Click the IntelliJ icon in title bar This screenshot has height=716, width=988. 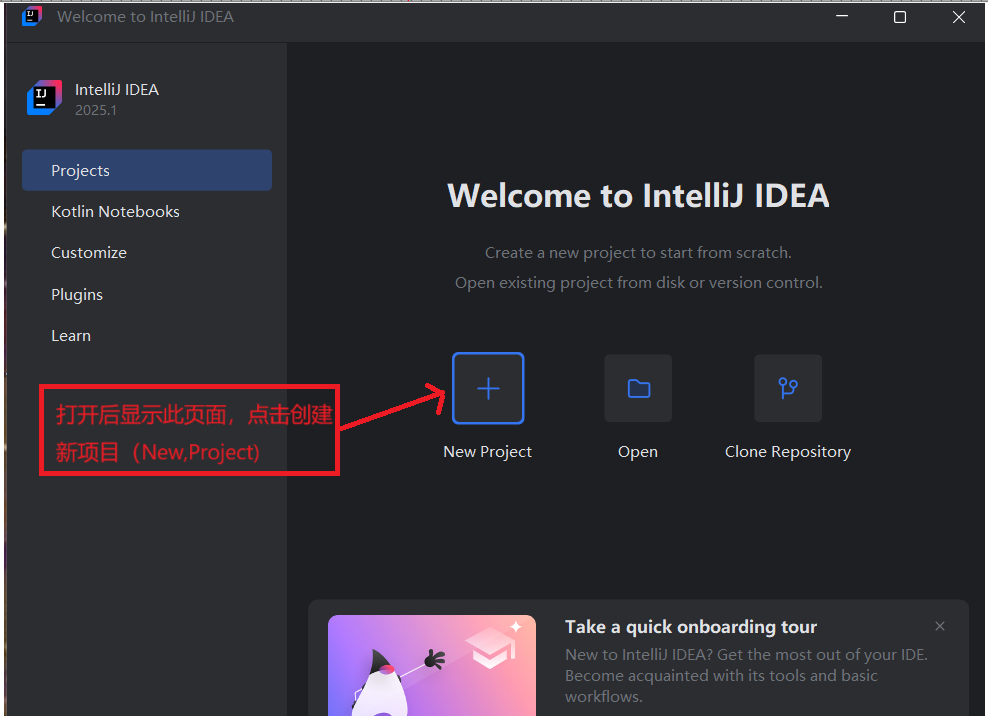click(x=32, y=16)
